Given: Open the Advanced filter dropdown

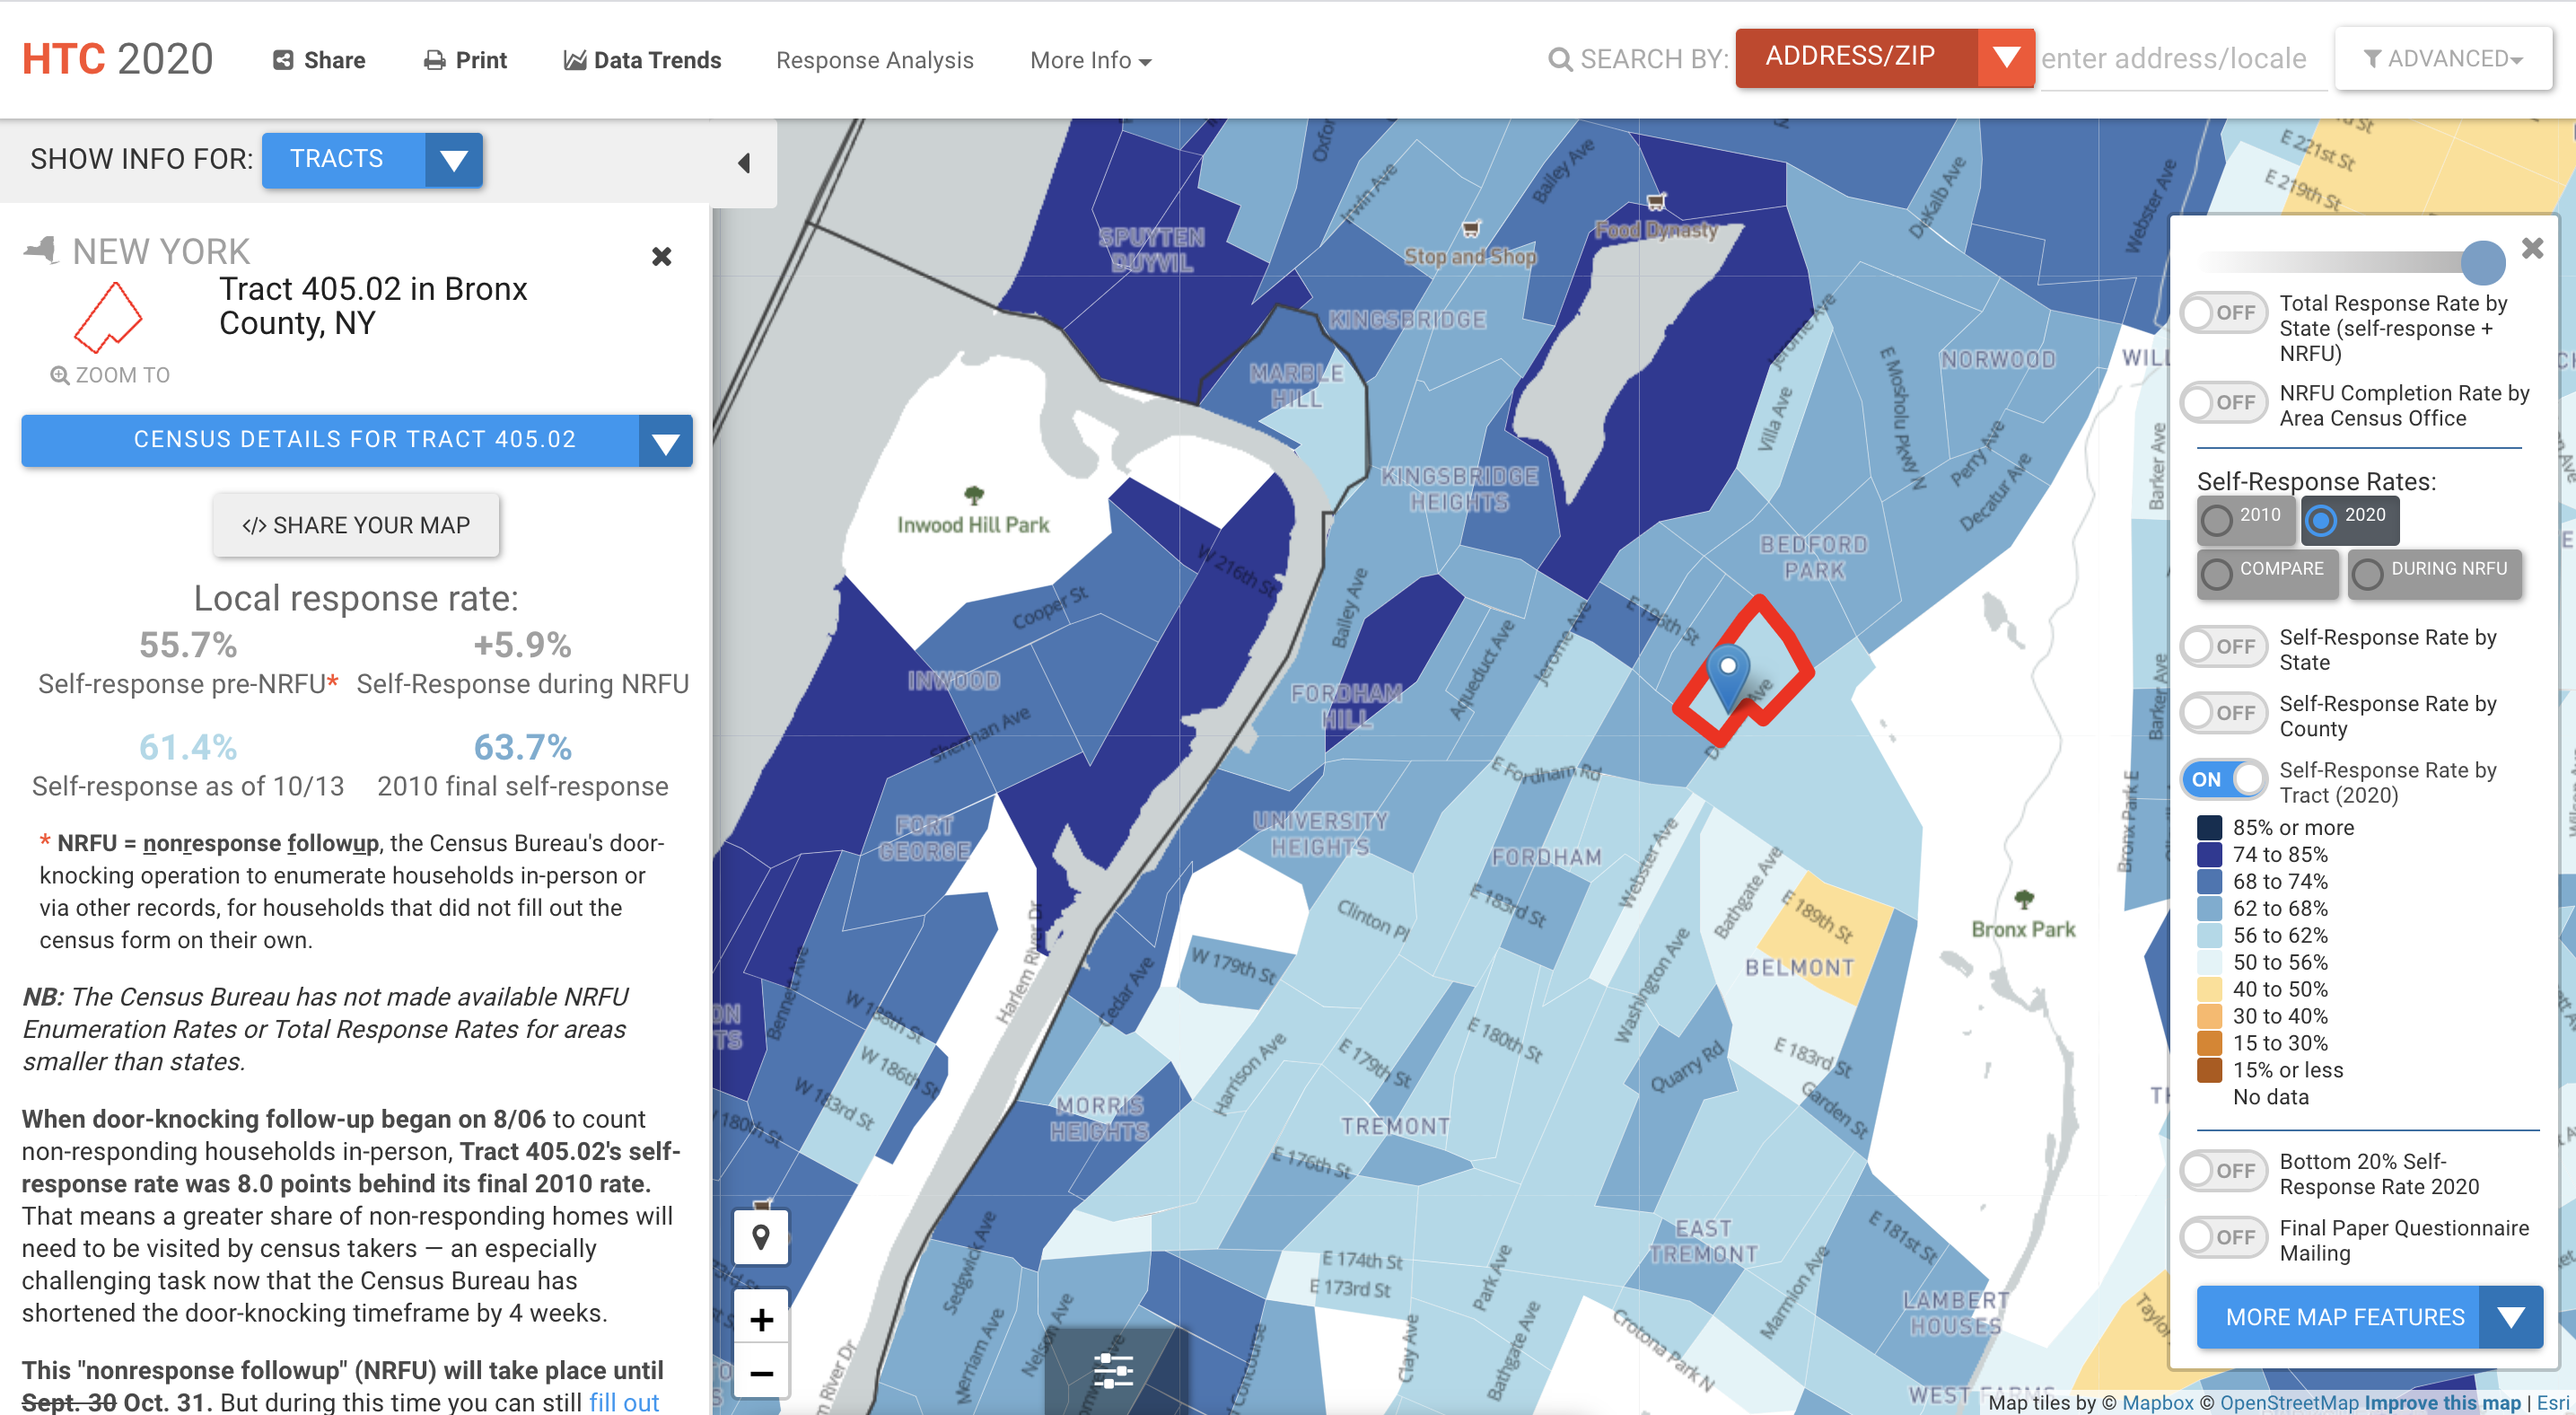Looking at the screenshot, I should (x=2443, y=59).
